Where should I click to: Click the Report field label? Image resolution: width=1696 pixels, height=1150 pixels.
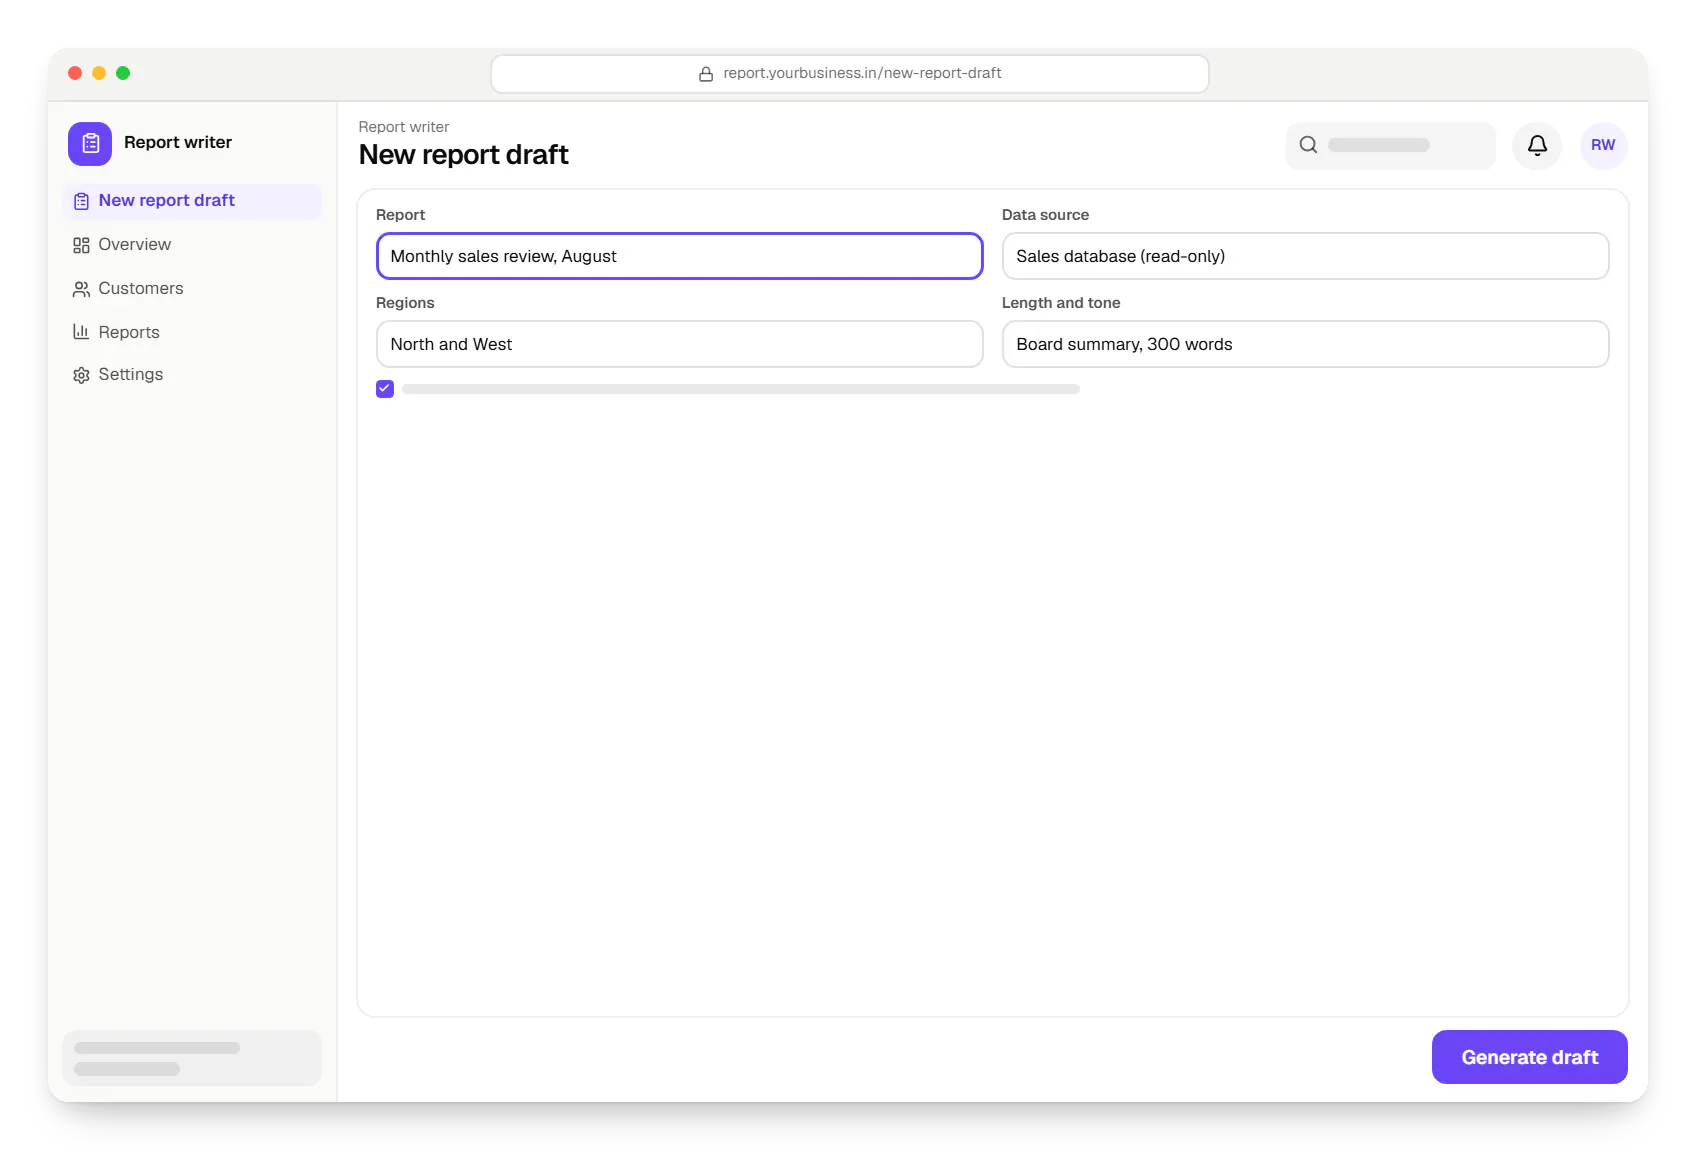coord(401,215)
